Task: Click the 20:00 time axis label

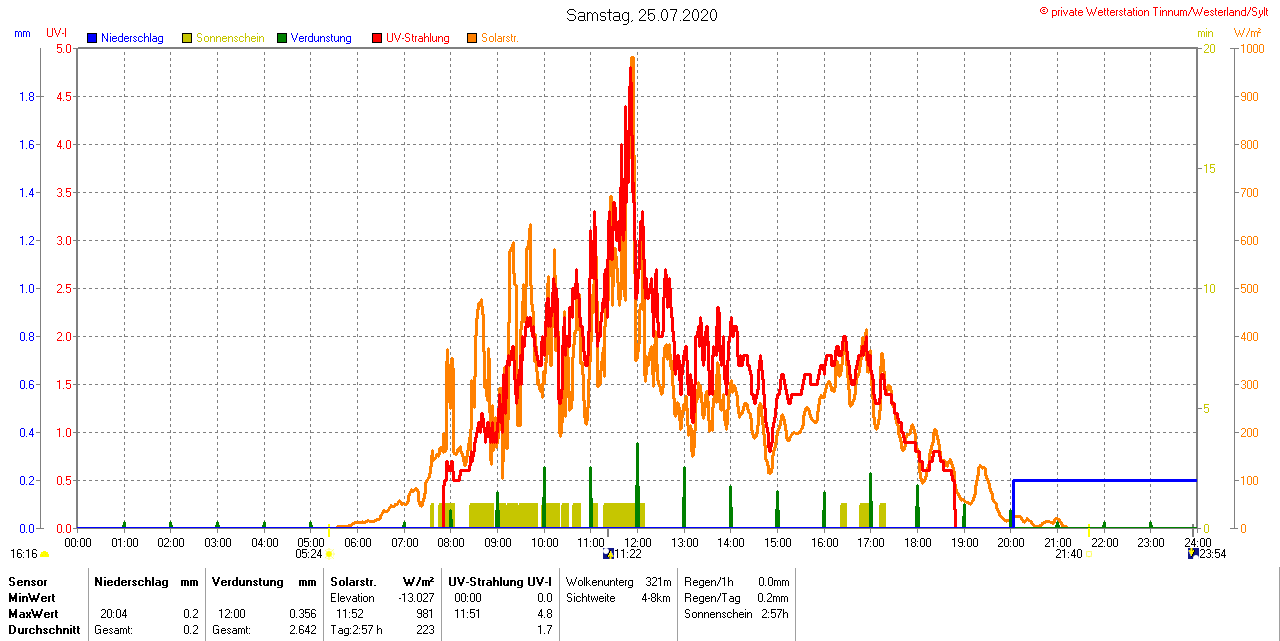Action: point(1010,543)
